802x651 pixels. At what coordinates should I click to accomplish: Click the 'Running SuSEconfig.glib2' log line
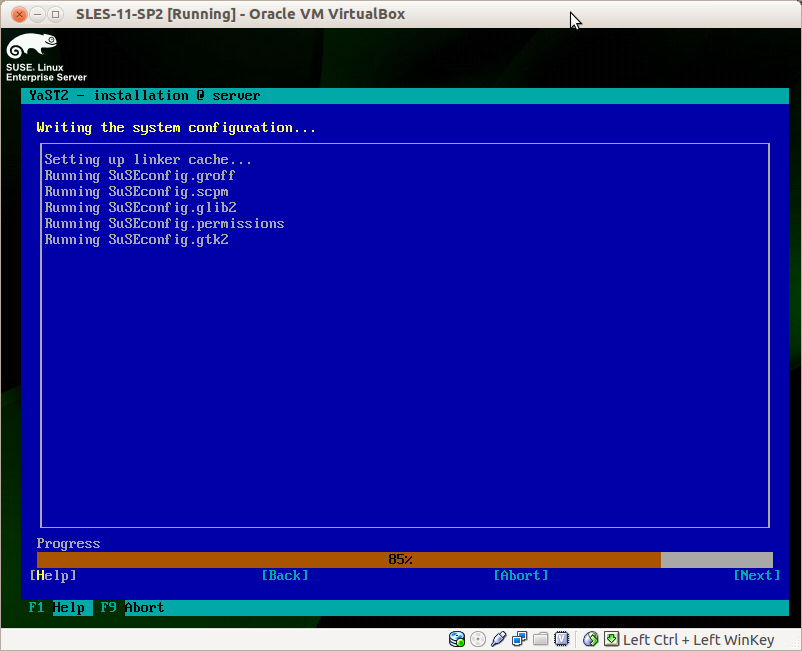(x=141, y=208)
